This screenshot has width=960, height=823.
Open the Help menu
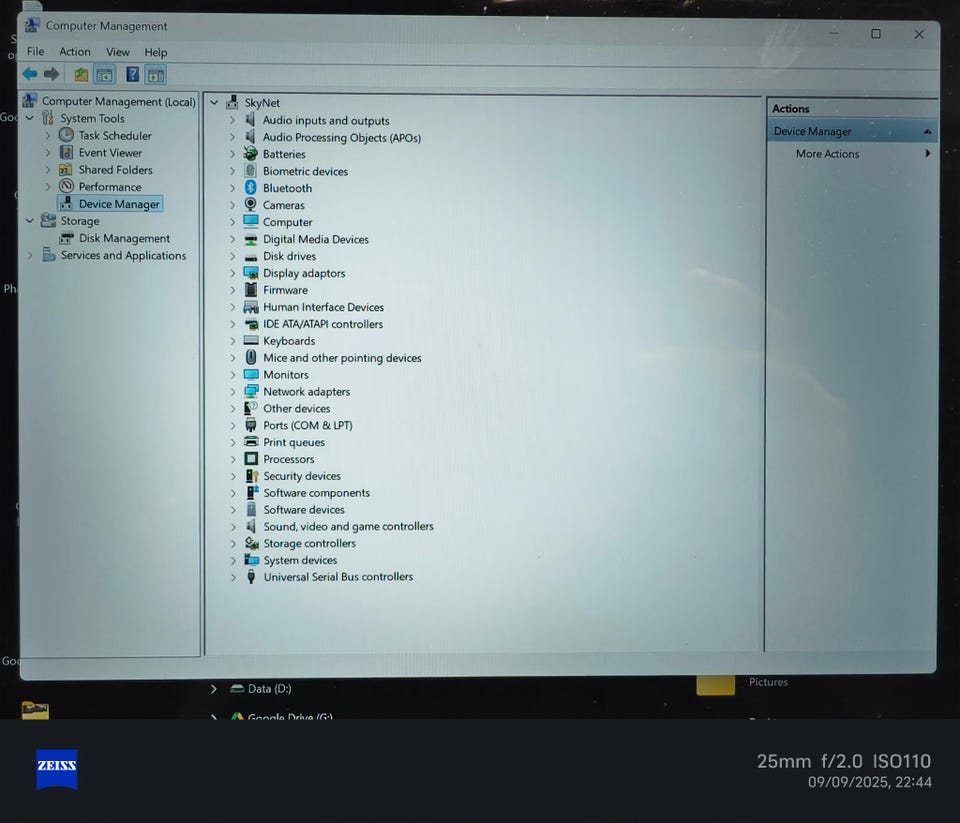pyautogui.click(x=156, y=53)
